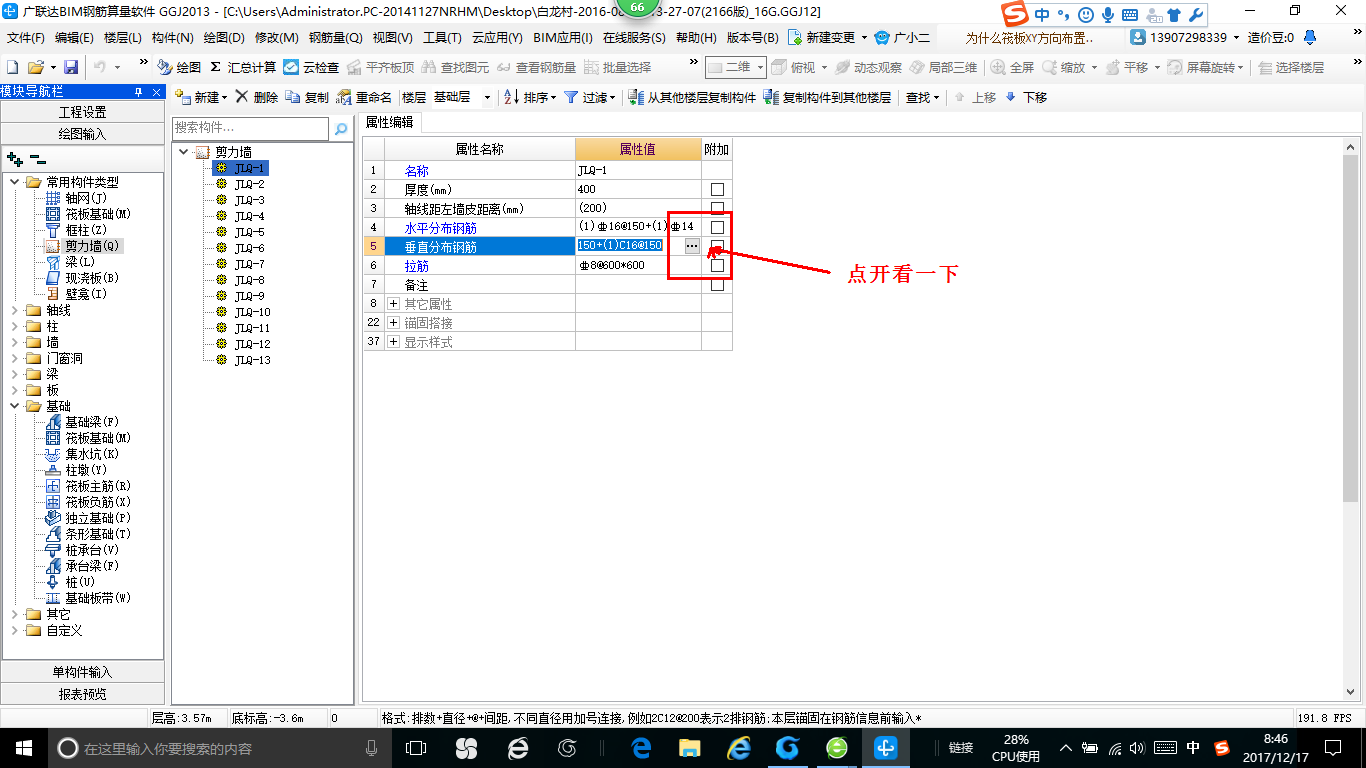Tick the 附加 checkbox for 厚度(mm)
The height and width of the screenshot is (768, 1366).
pyautogui.click(x=717, y=189)
